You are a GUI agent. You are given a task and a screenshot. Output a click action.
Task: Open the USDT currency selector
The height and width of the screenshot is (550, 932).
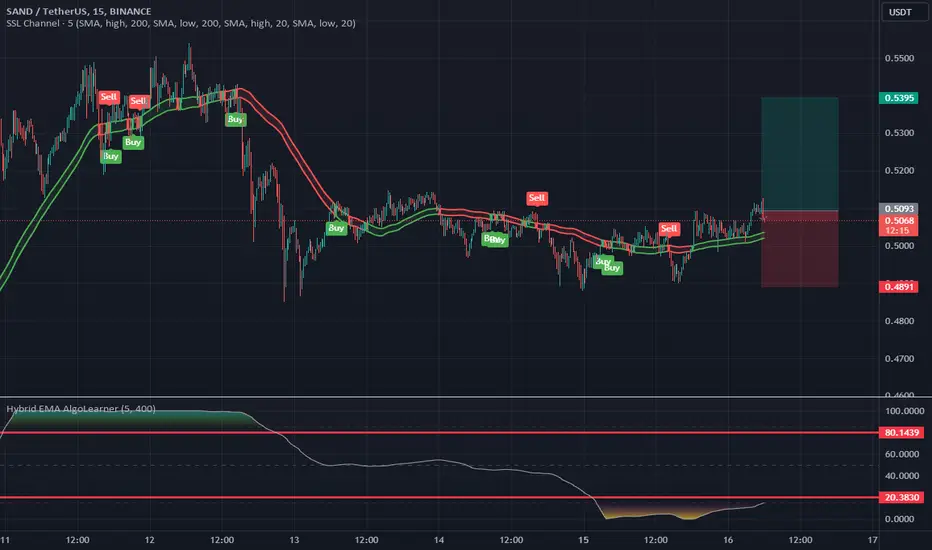900,12
